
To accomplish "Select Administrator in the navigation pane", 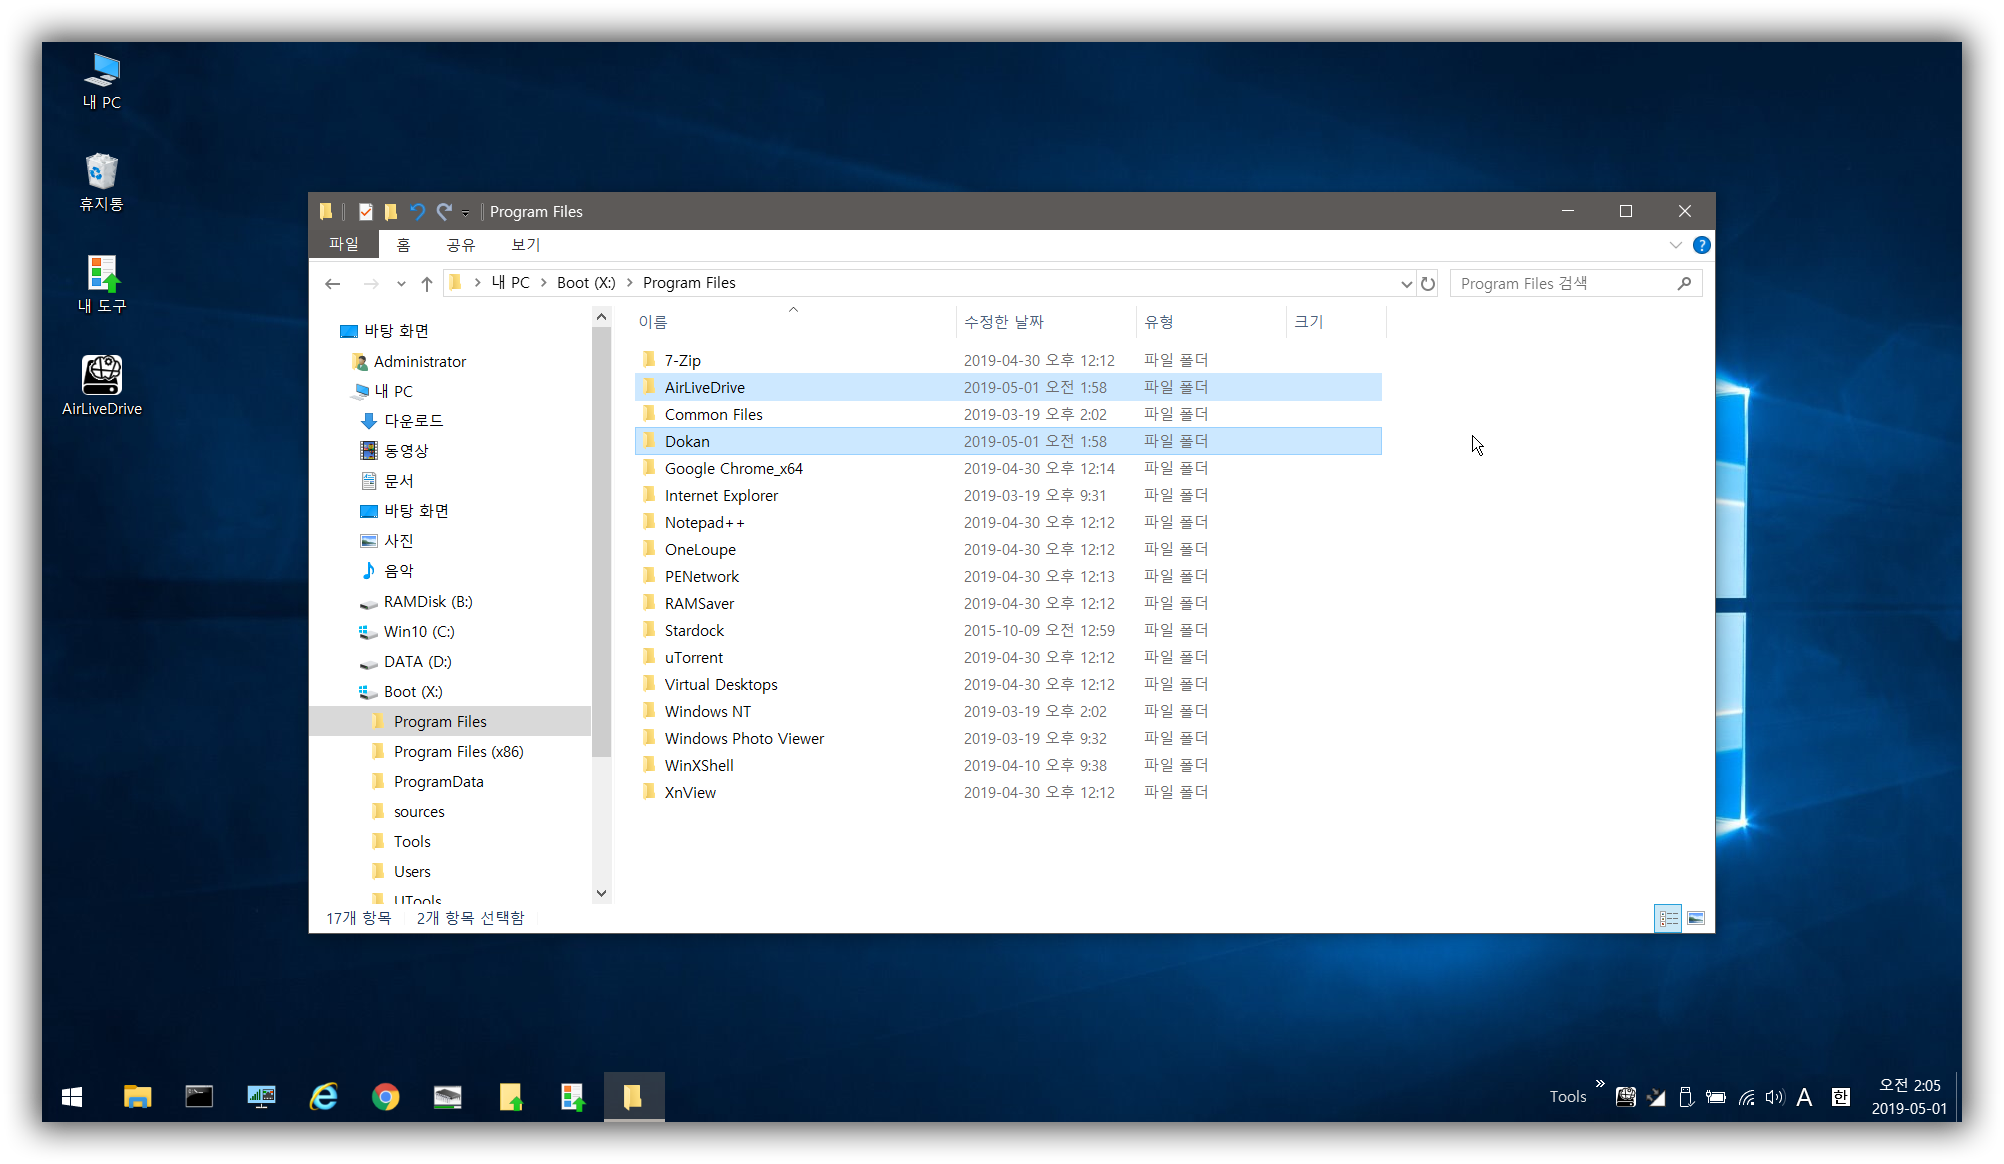I will [x=420, y=362].
